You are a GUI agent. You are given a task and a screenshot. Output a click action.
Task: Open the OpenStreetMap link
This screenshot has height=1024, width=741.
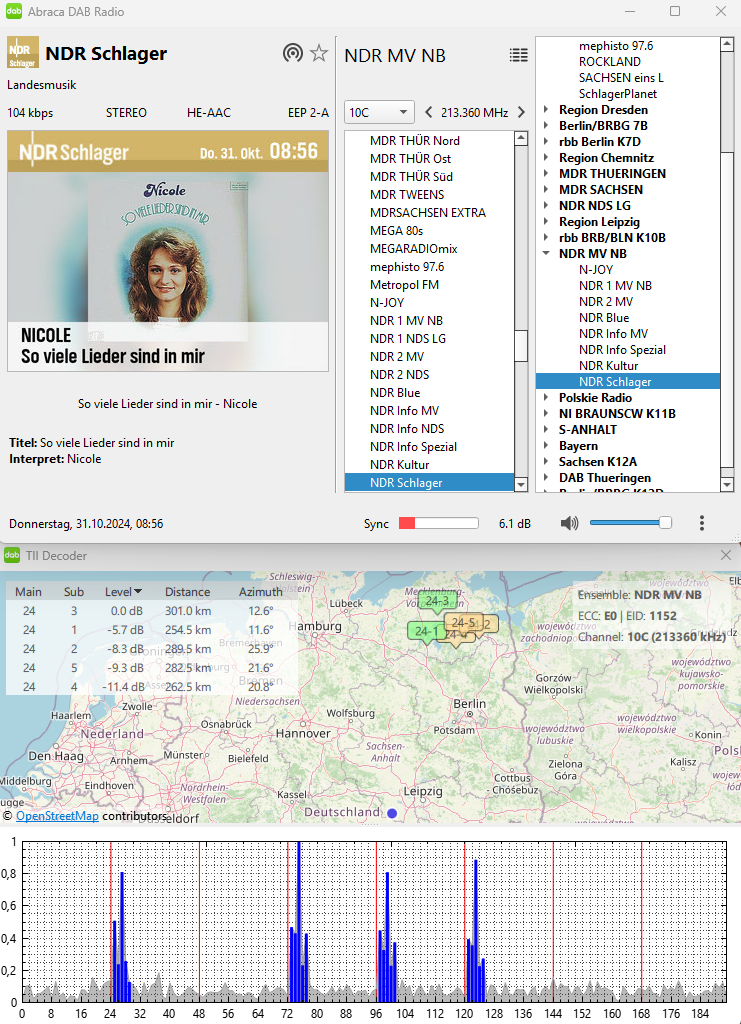(57, 816)
